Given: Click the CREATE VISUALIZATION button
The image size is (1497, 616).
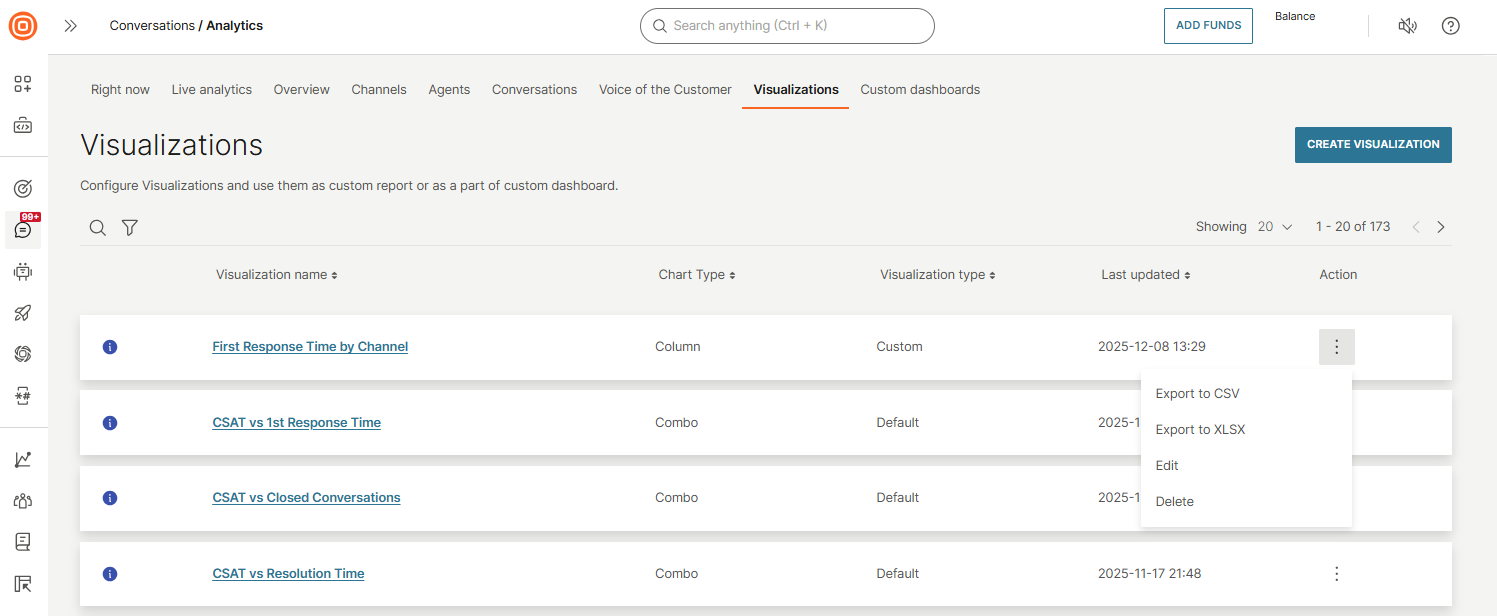Looking at the screenshot, I should point(1372,144).
